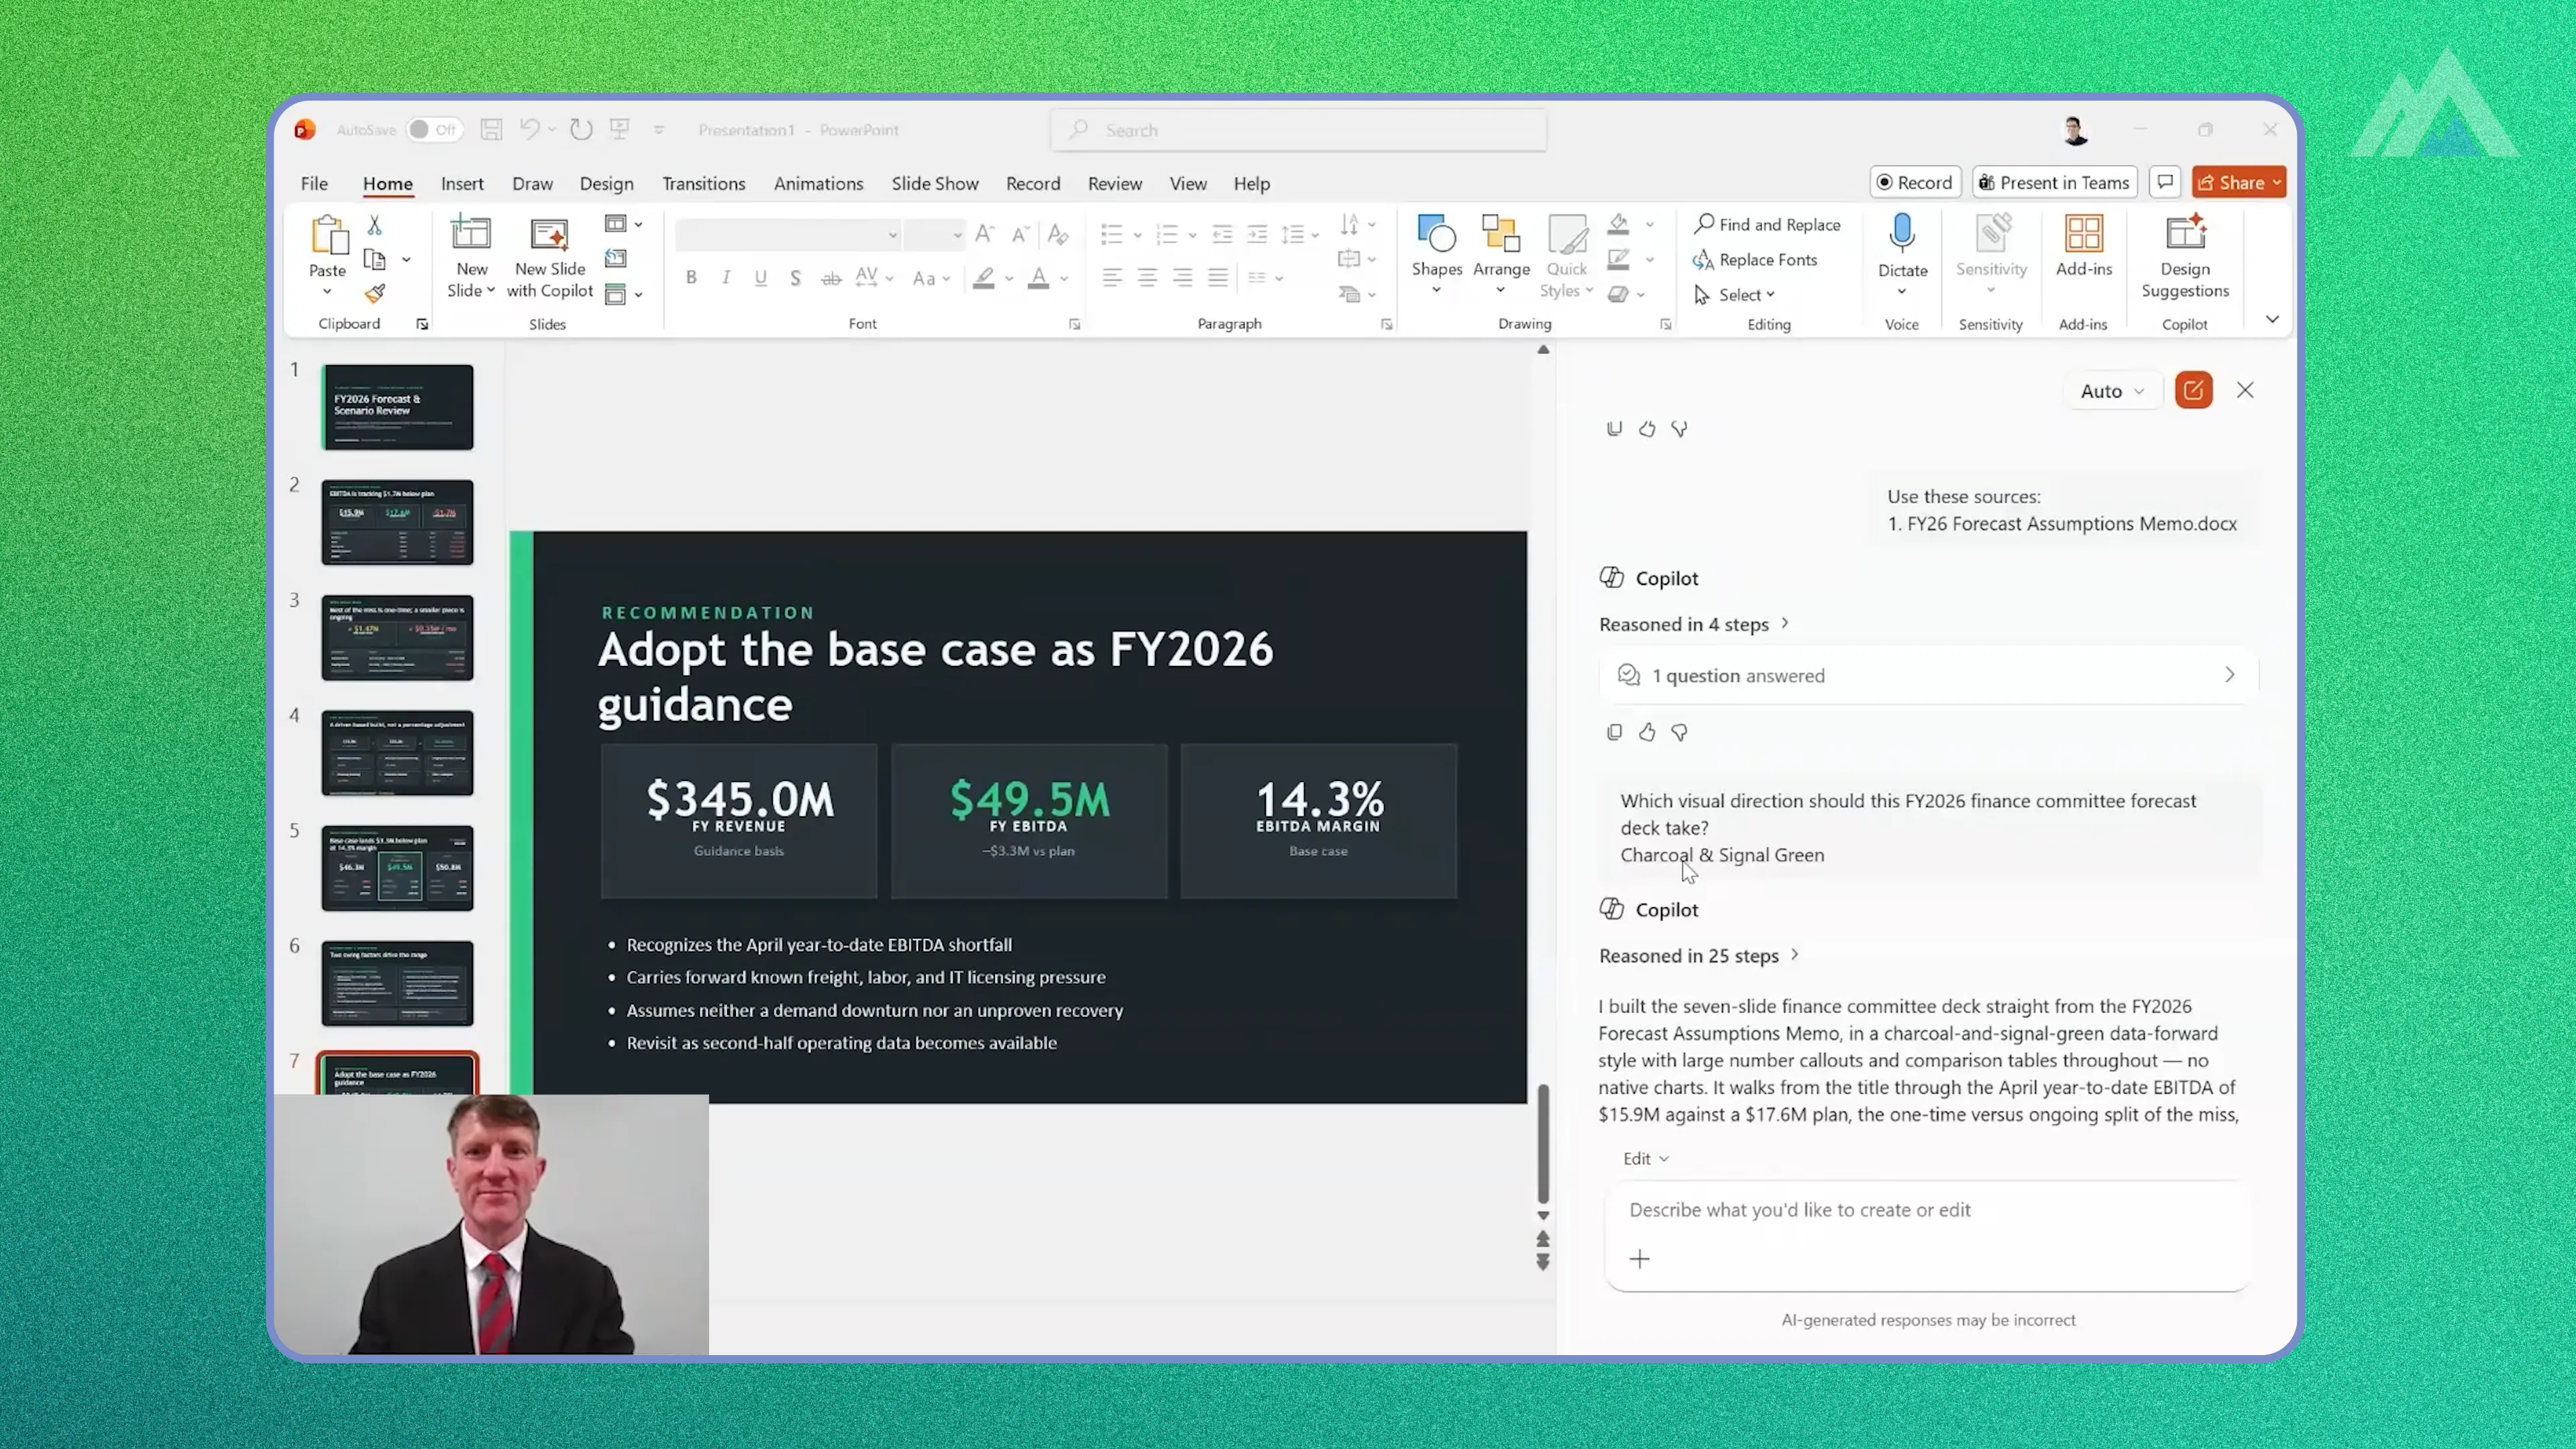Toggle bold formatting
The image size is (2576, 1449).
691,278
